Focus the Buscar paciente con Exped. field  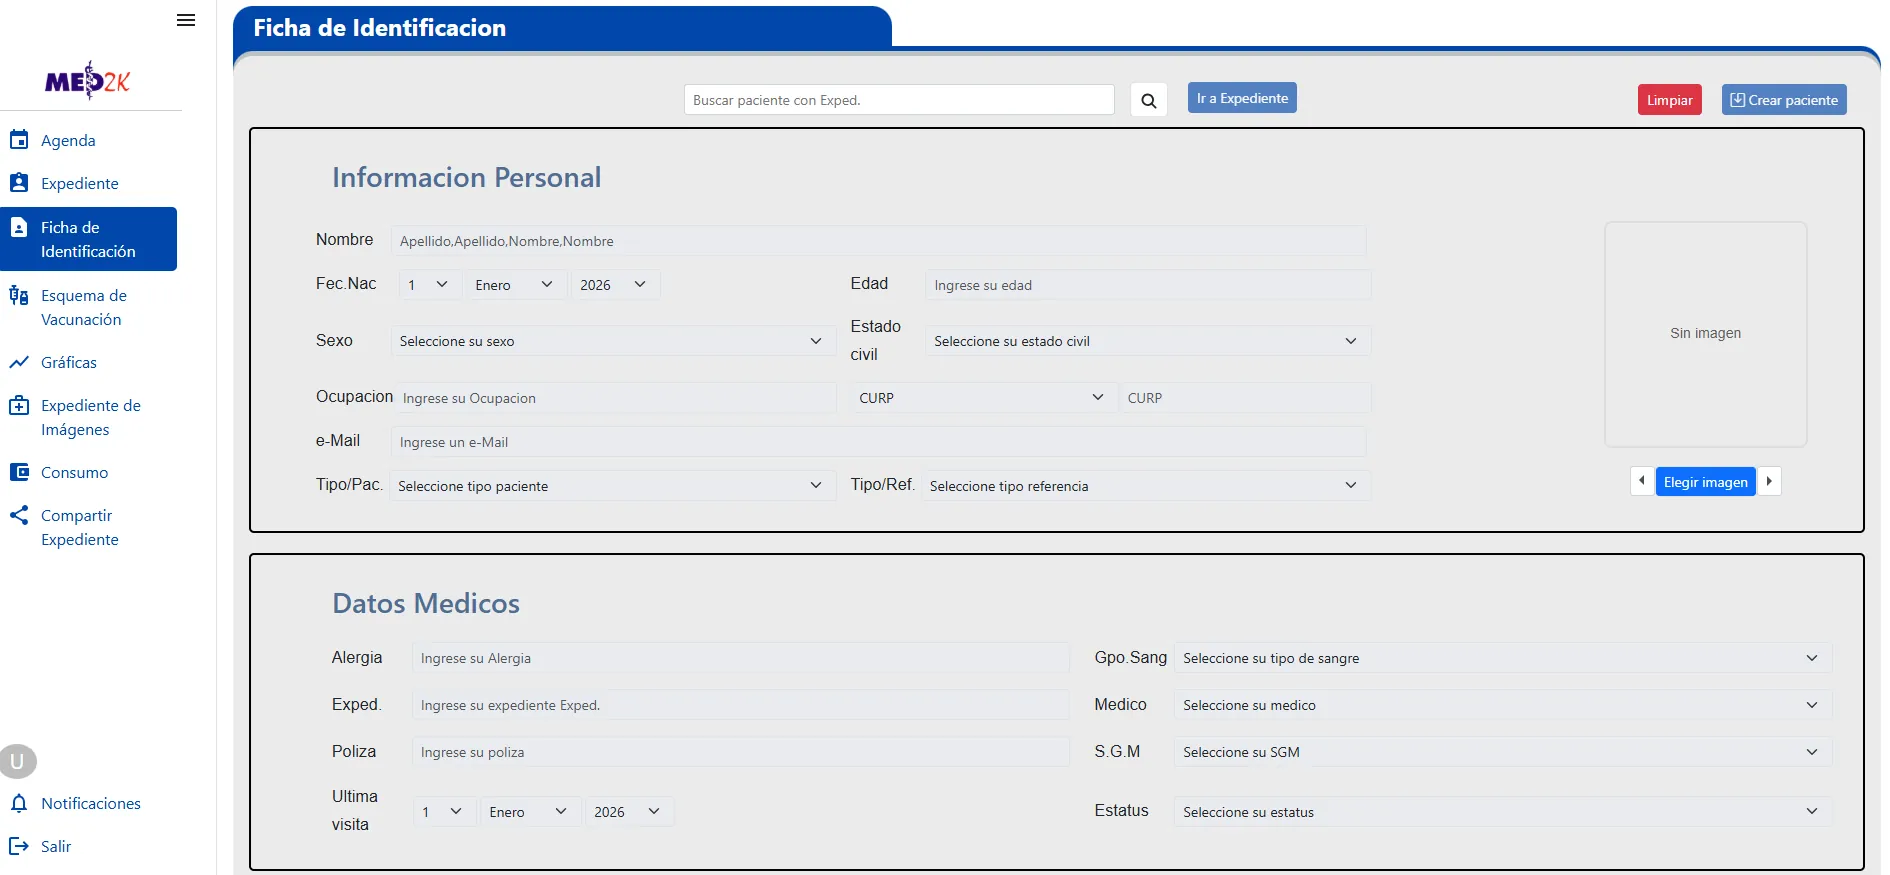[899, 100]
